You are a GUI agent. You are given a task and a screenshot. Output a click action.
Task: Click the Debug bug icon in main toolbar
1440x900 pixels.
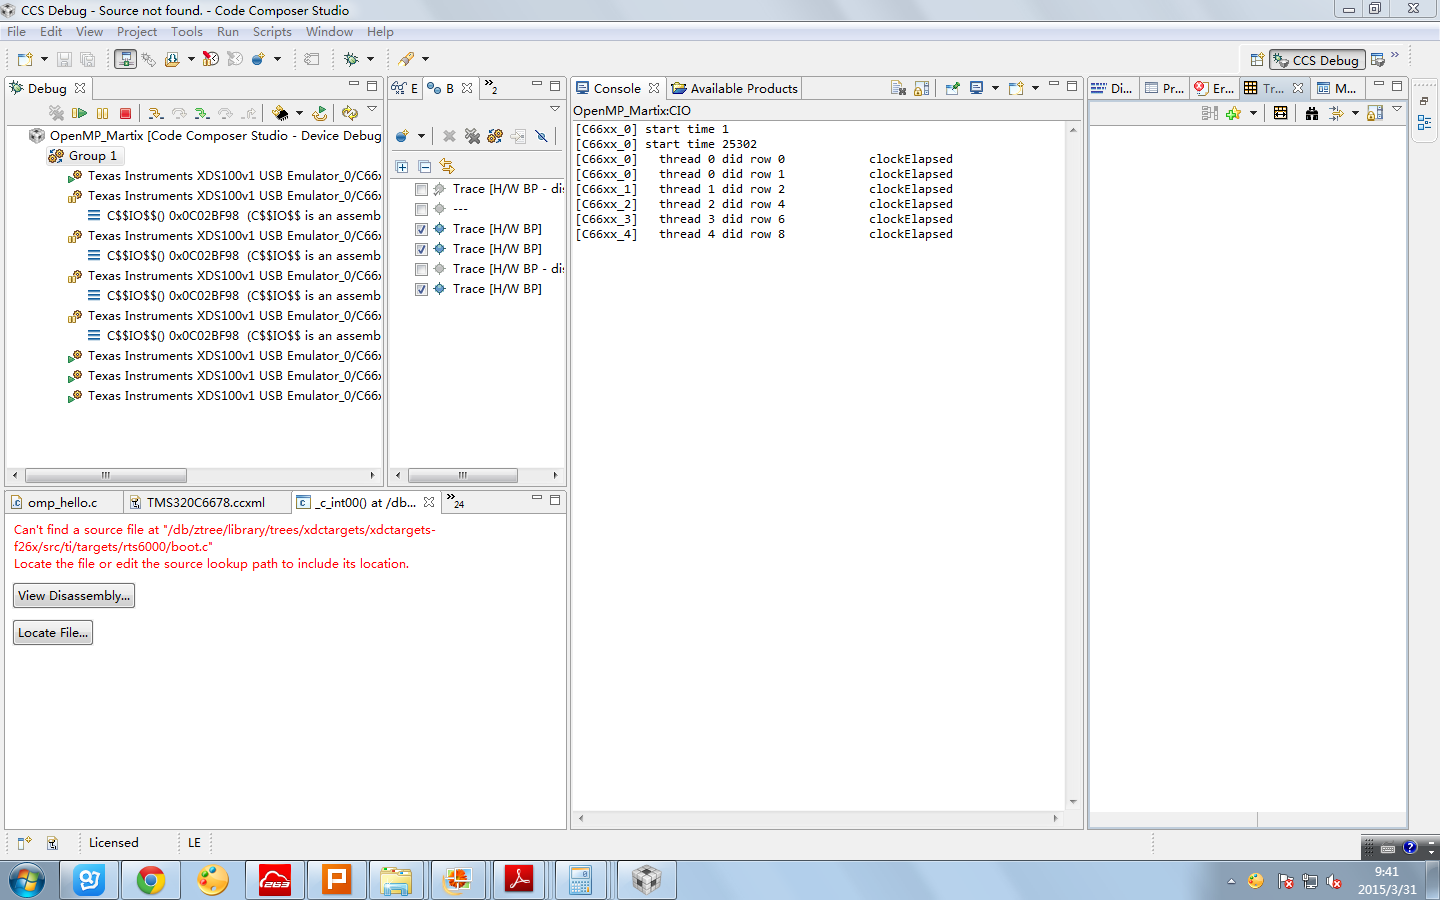coord(351,59)
